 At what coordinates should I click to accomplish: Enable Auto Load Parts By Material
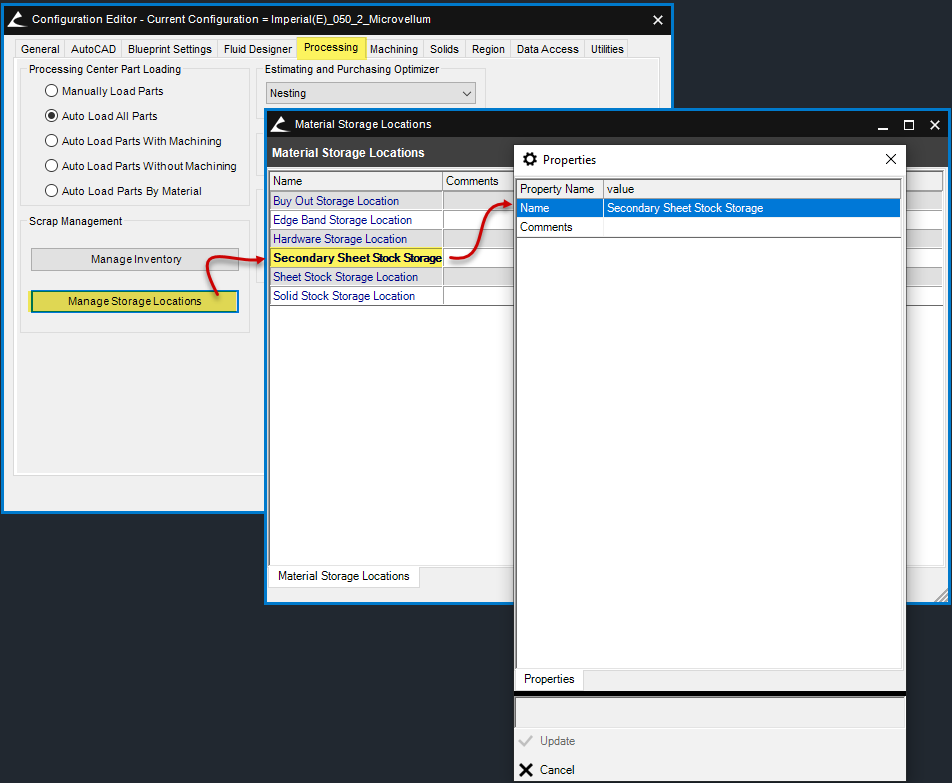pyautogui.click(x=52, y=191)
